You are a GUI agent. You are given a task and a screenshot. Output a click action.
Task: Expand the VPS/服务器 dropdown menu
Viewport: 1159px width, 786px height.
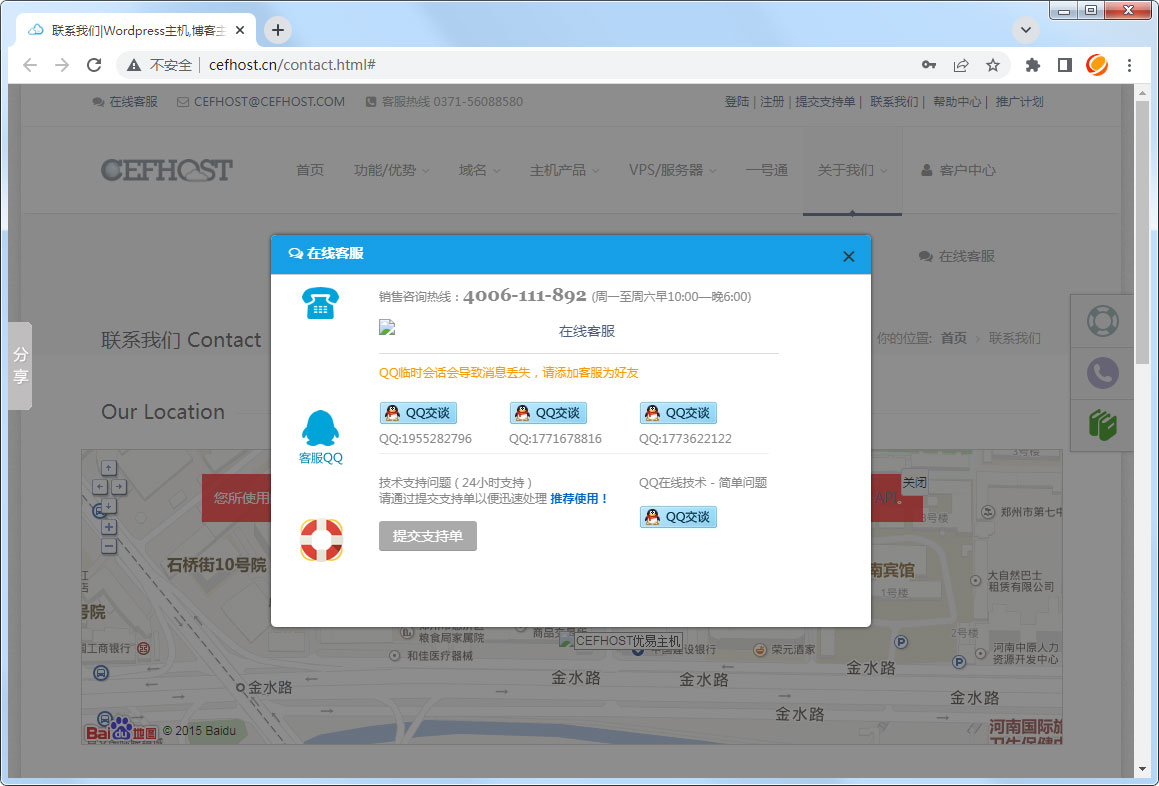point(672,170)
